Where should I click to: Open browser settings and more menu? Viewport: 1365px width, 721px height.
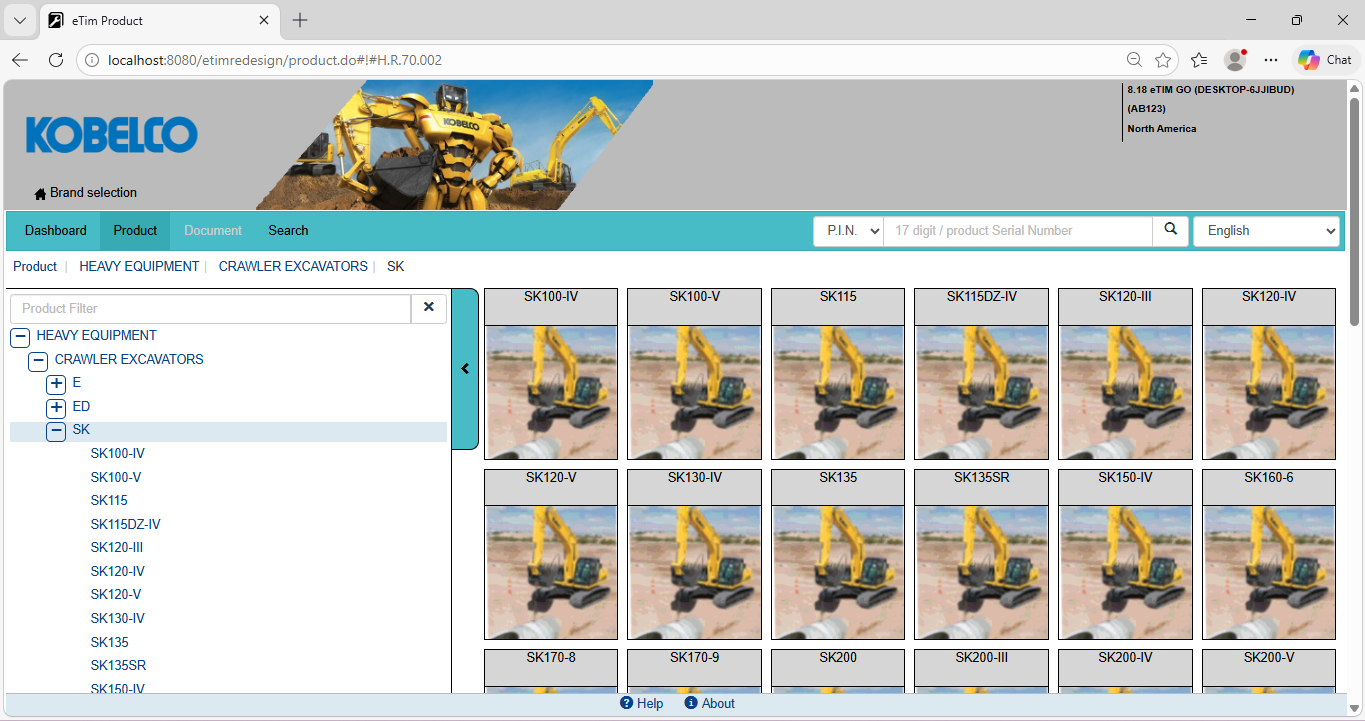pyautogui.click(x=1271, y=60)
